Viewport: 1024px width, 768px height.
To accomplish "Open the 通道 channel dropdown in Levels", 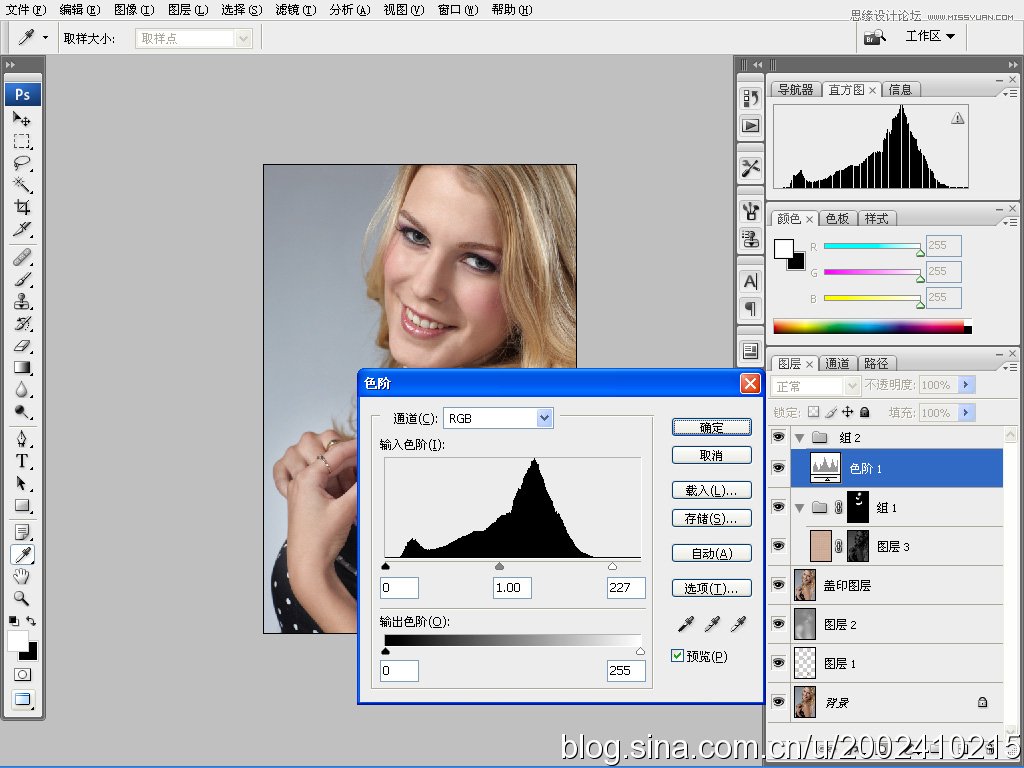I will (498, 418).
